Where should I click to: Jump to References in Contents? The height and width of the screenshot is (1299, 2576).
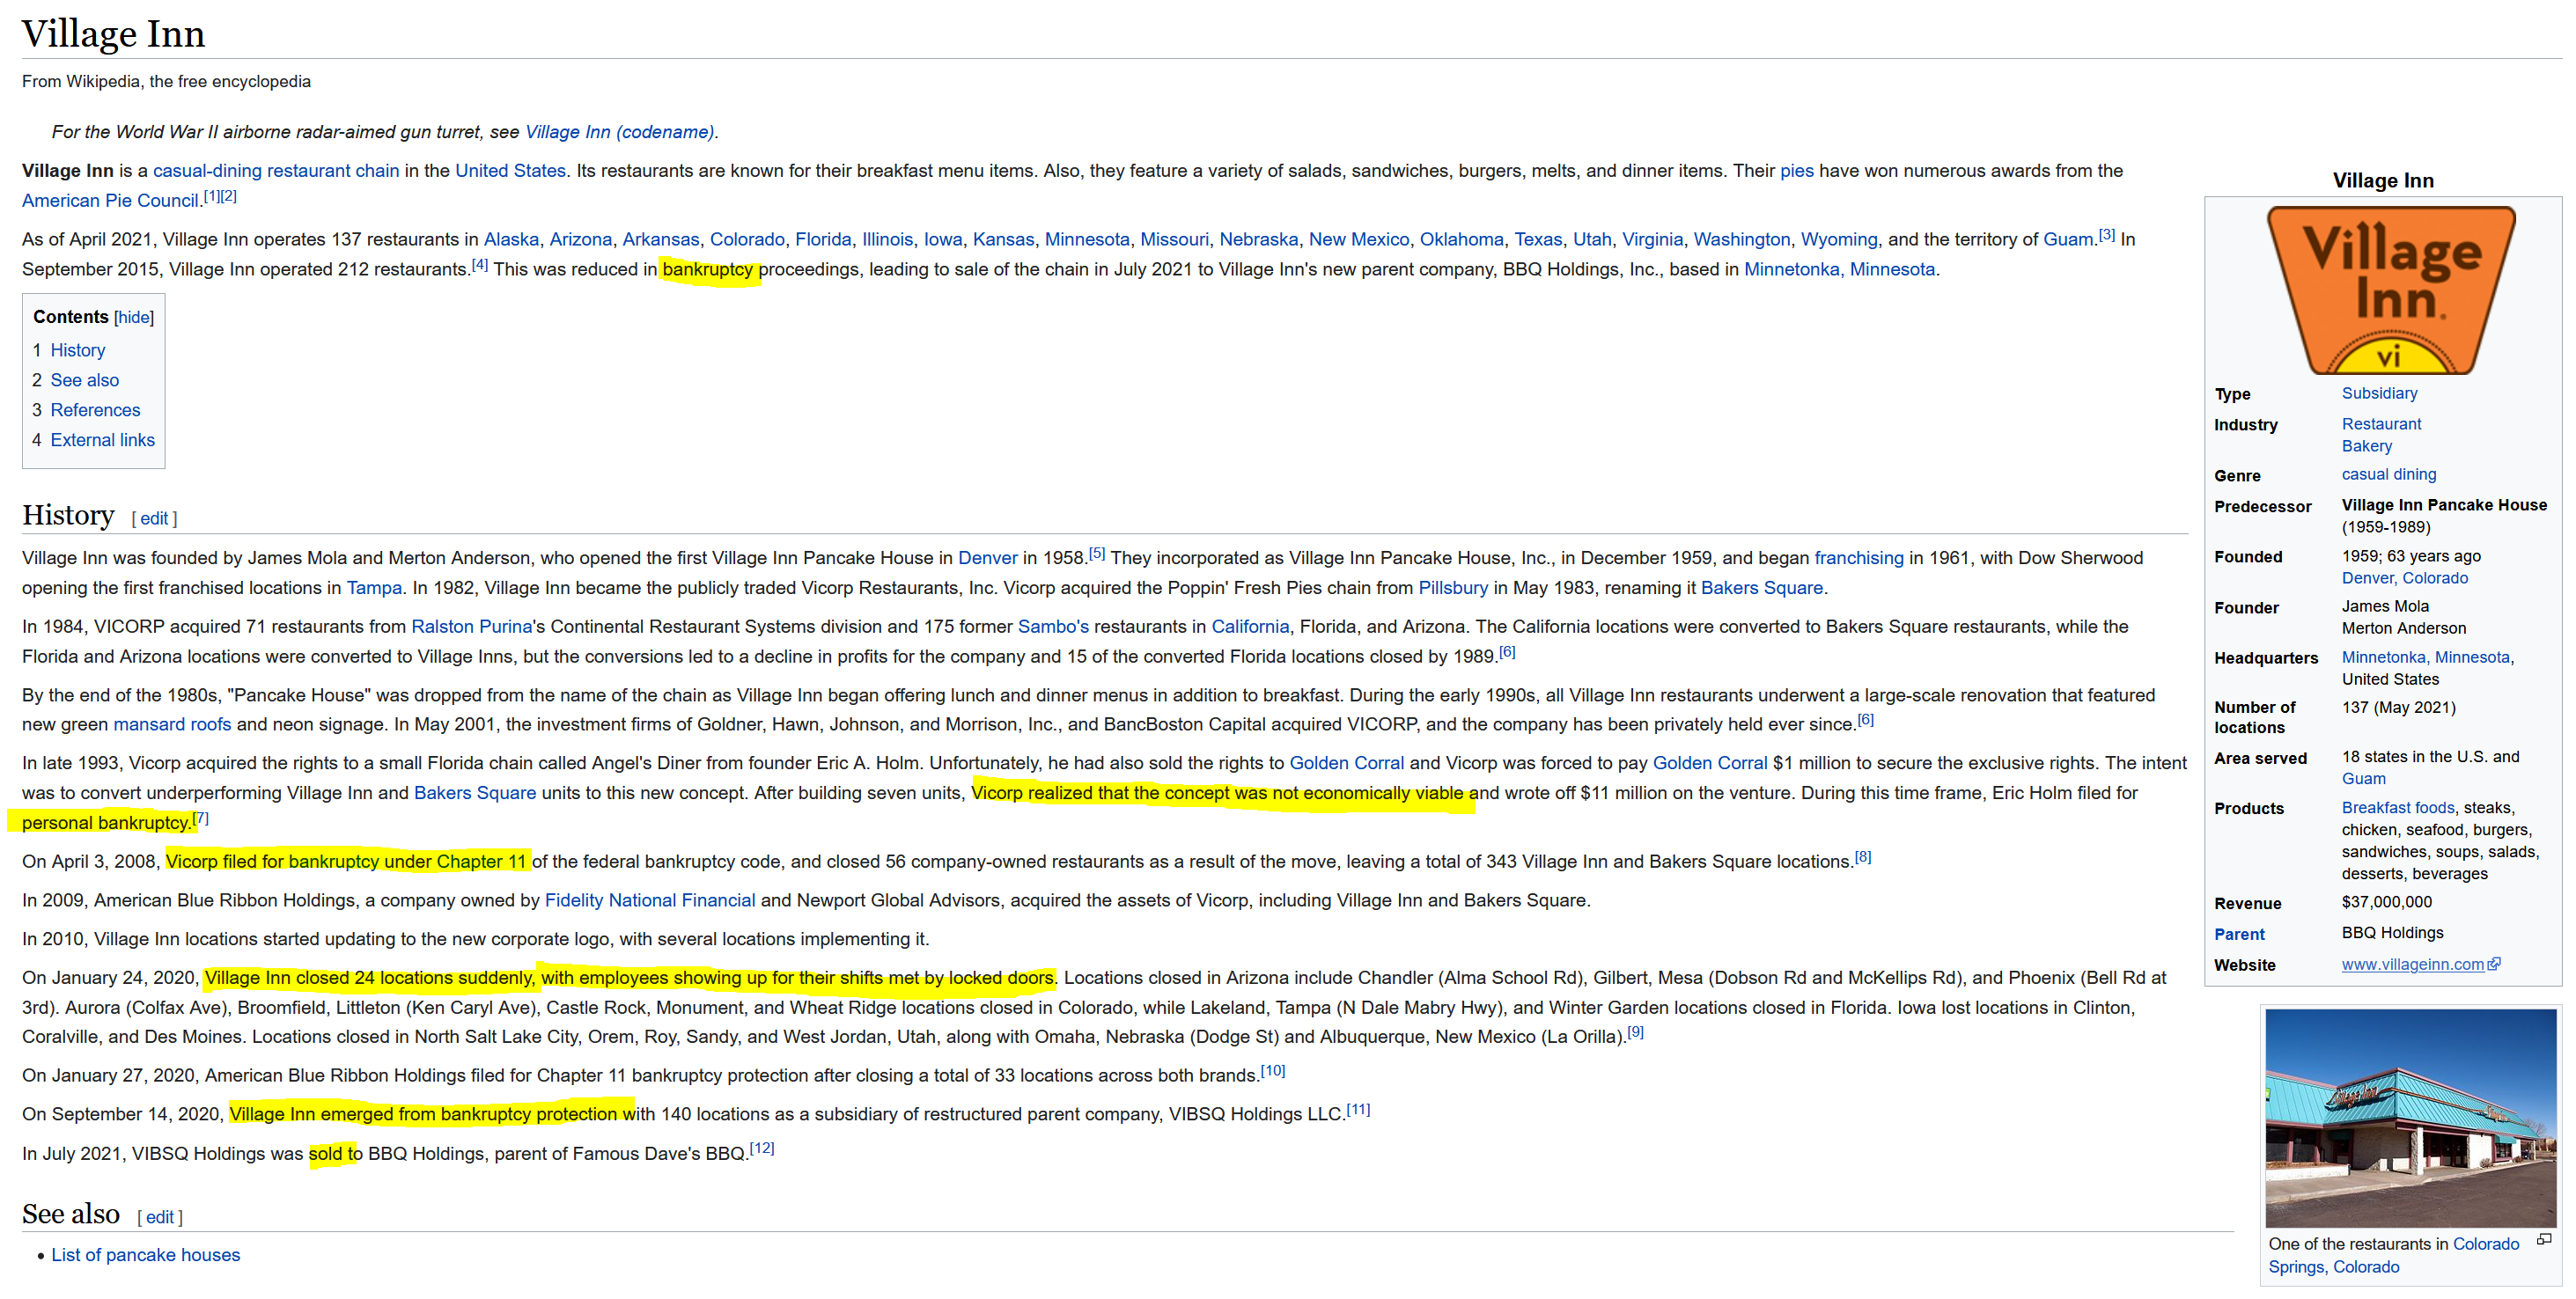(95, 410)
